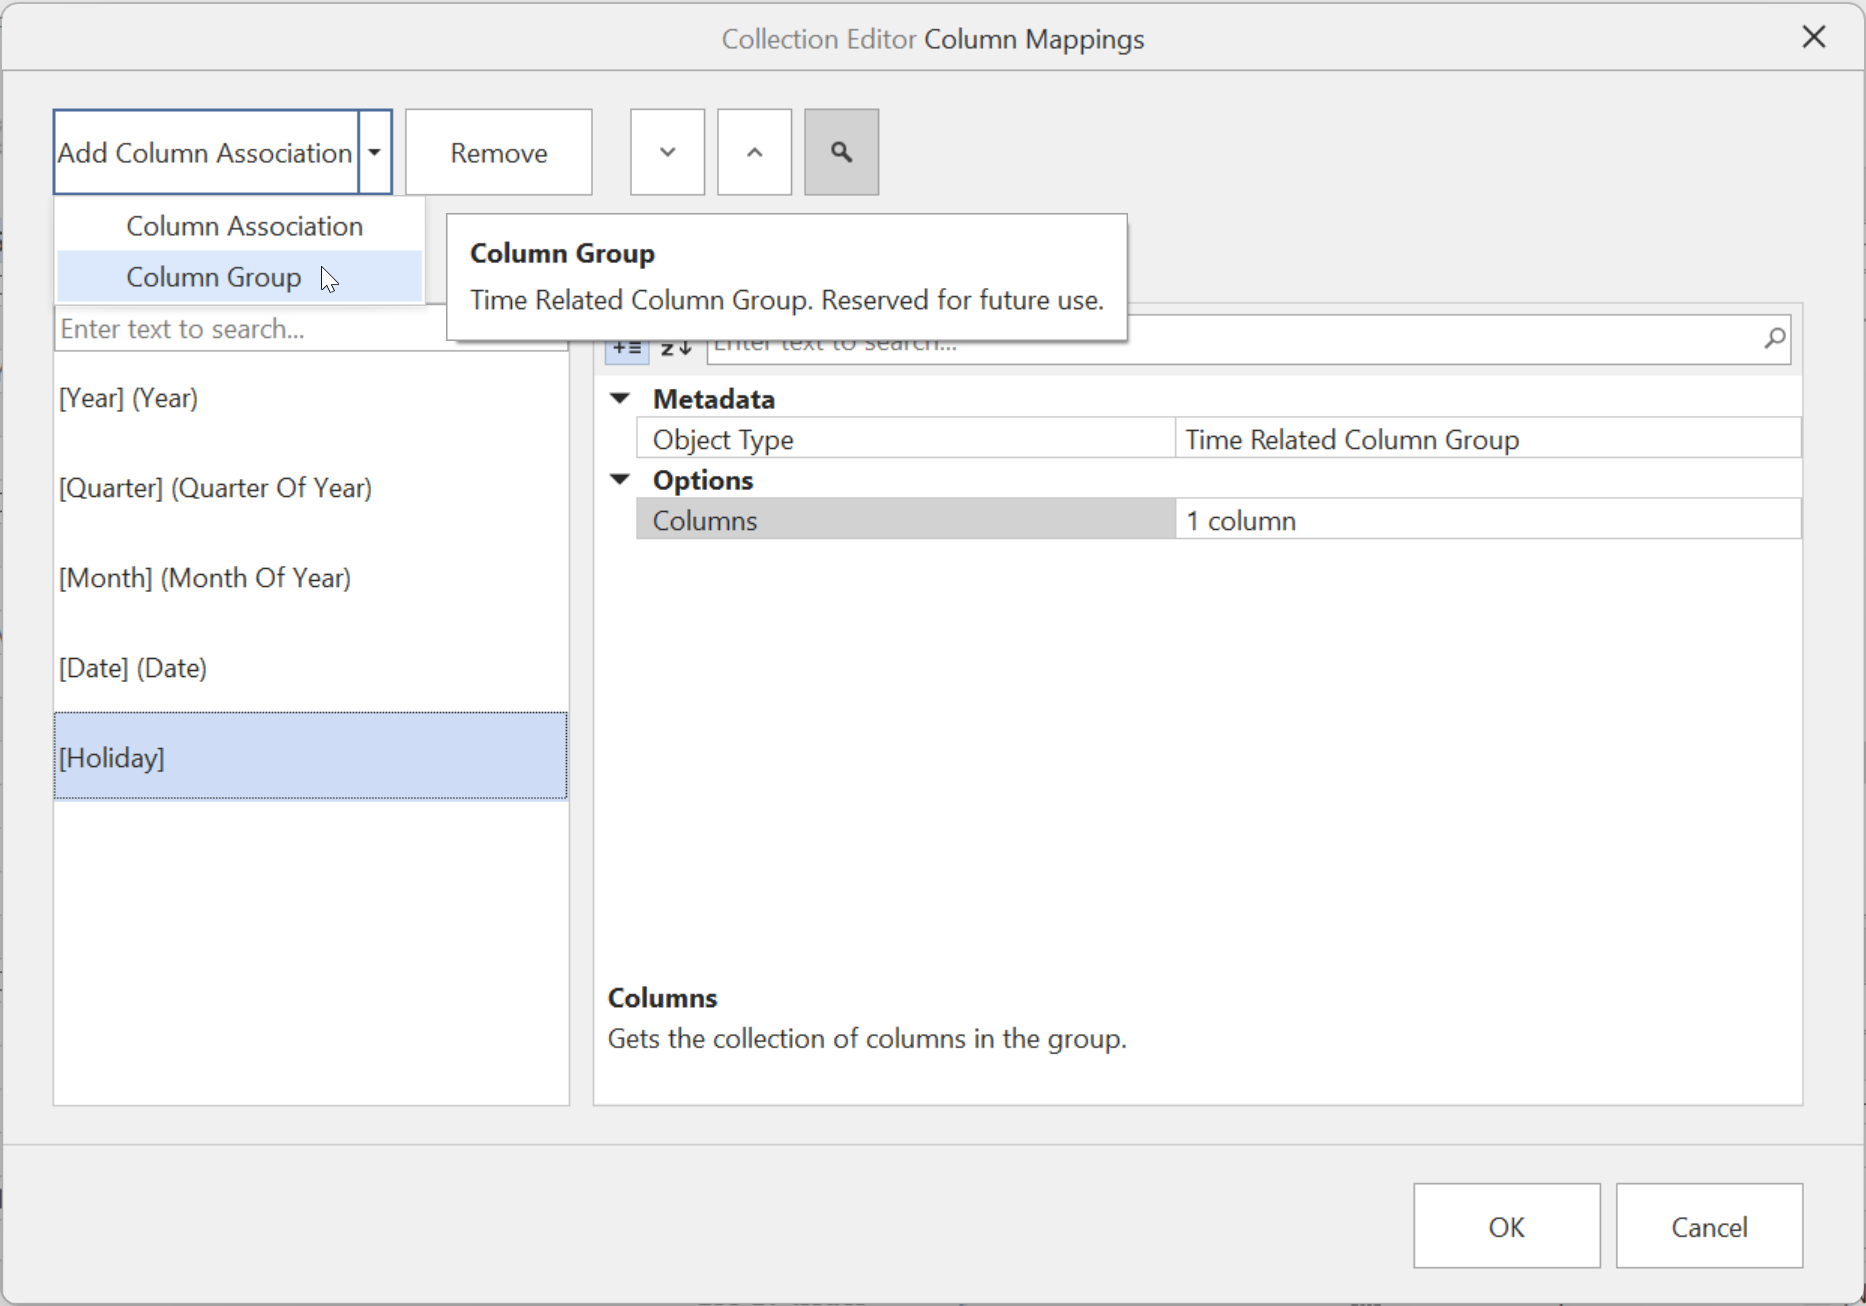Move selected column up with chevron icon
Viewport: 1866px width, 1306px height.
coord(753,151)
